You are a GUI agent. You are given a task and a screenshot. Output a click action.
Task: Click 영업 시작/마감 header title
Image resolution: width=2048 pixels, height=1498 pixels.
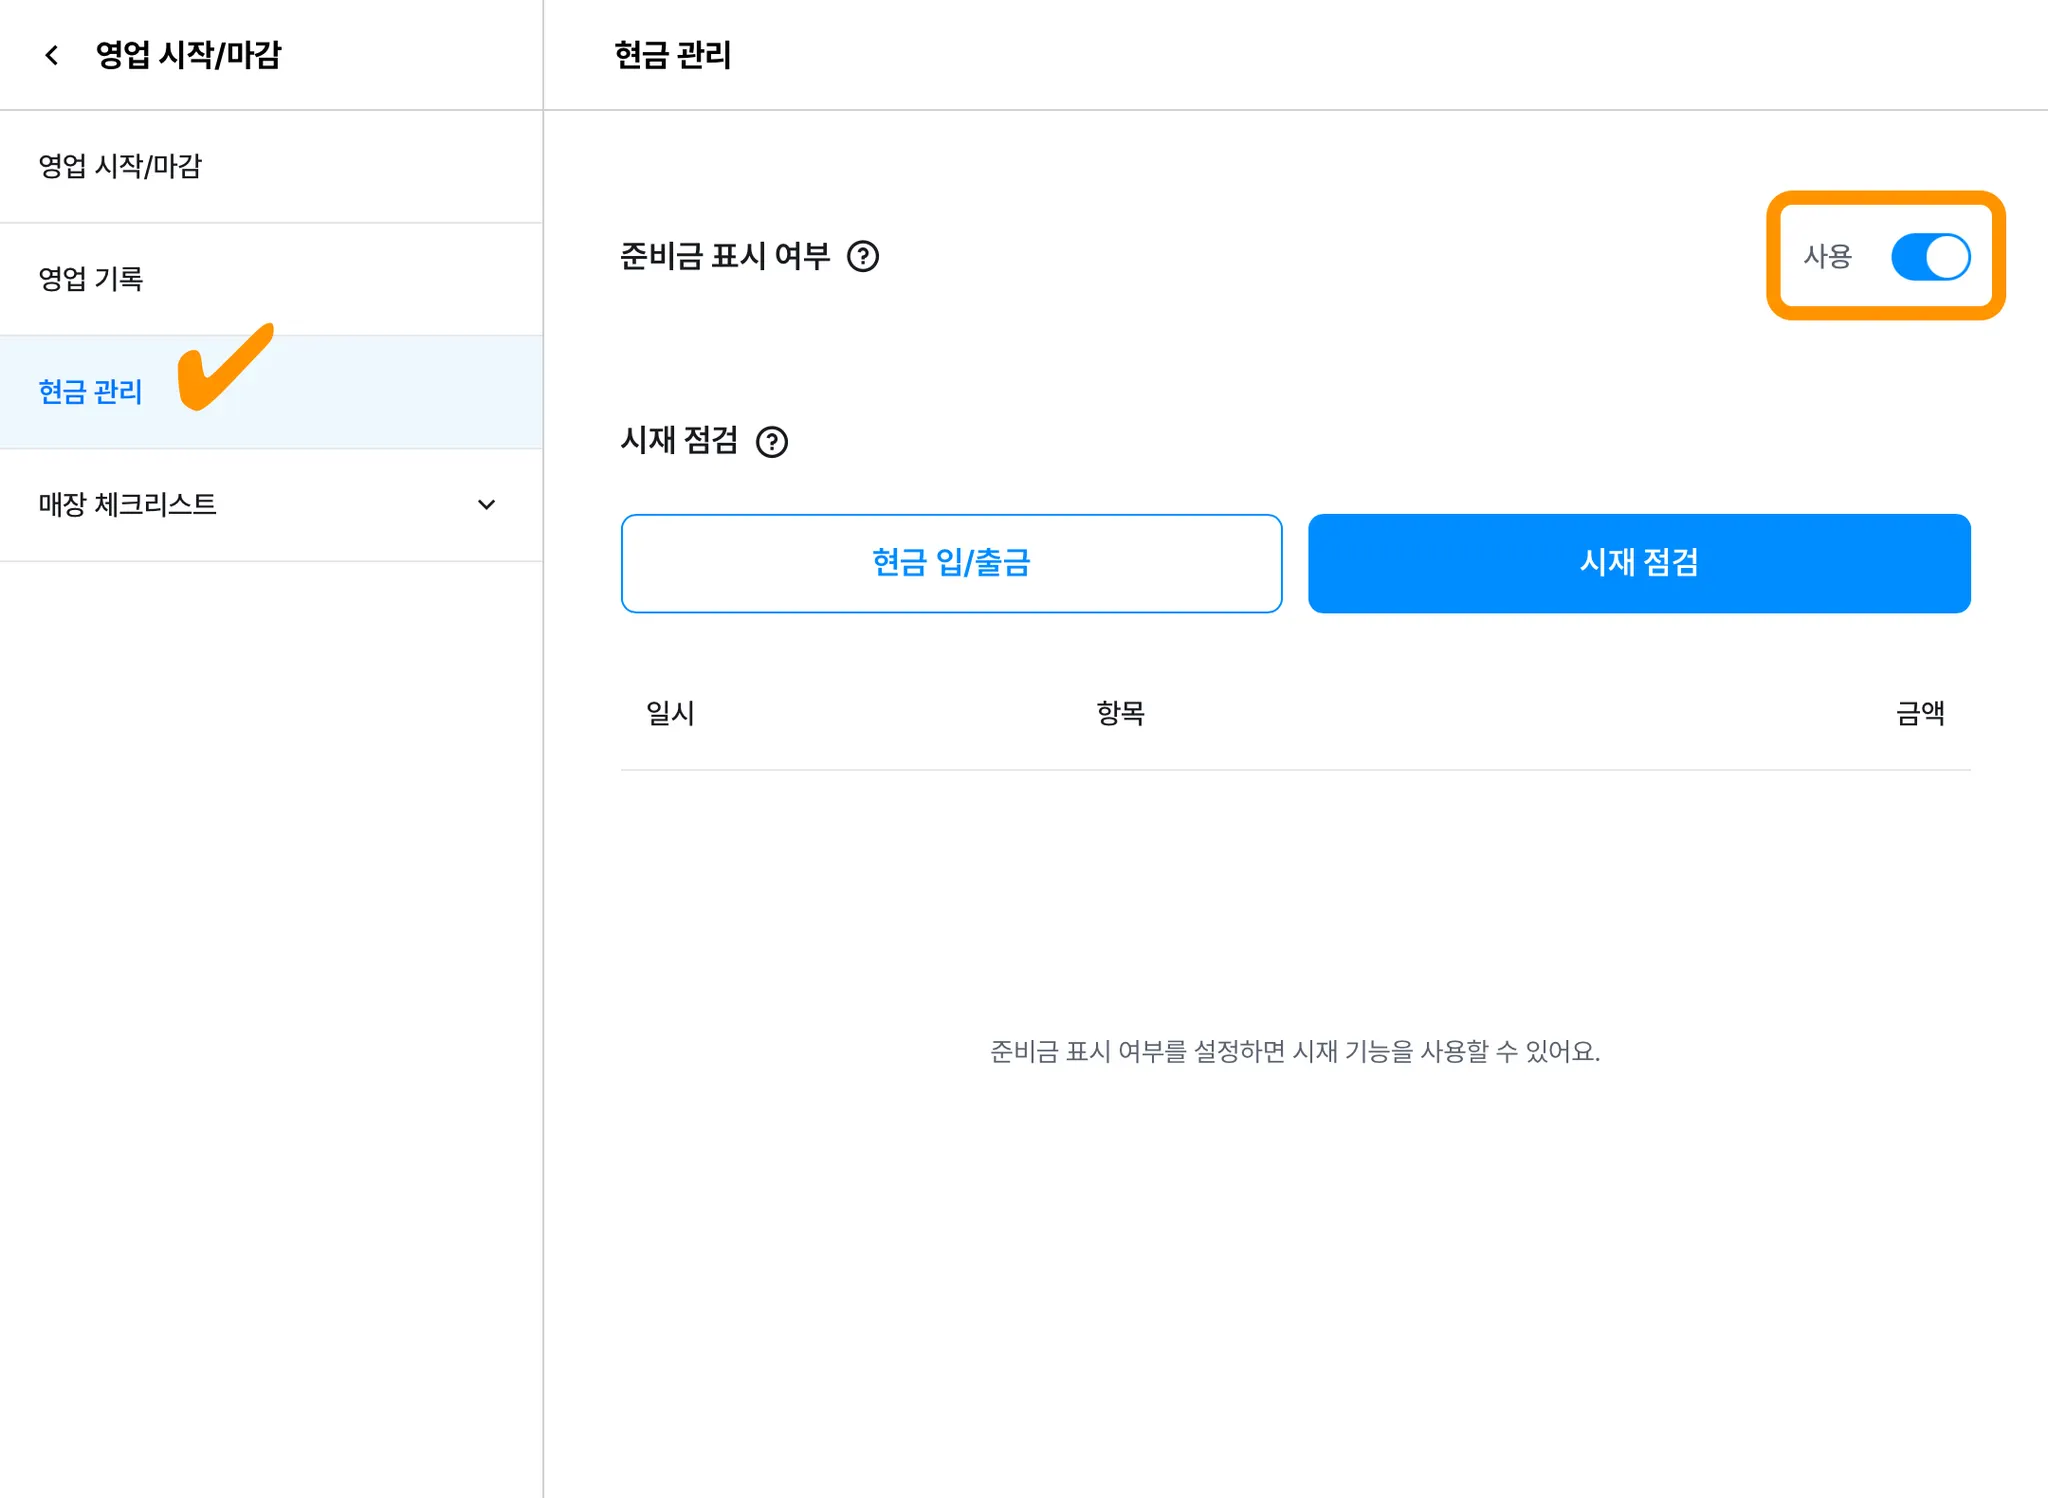coord(188,55)
